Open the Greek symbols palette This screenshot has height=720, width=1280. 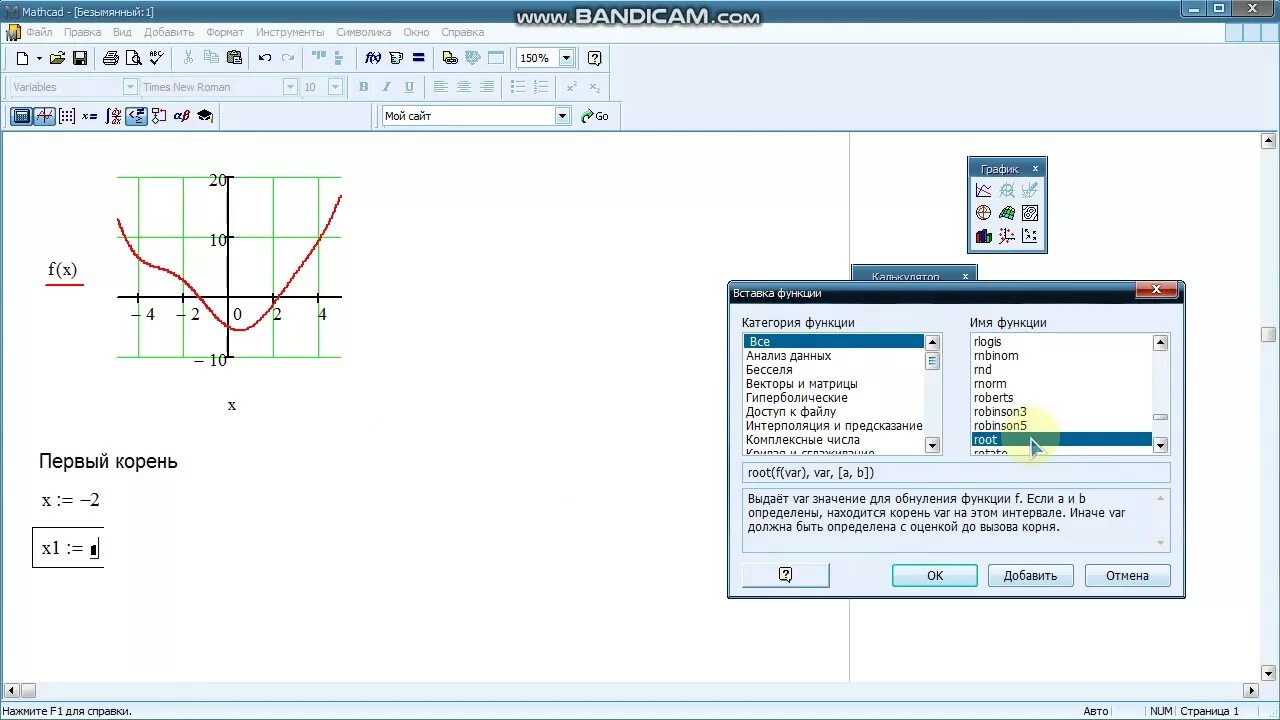pyautogui.click(x=182, y=116)
